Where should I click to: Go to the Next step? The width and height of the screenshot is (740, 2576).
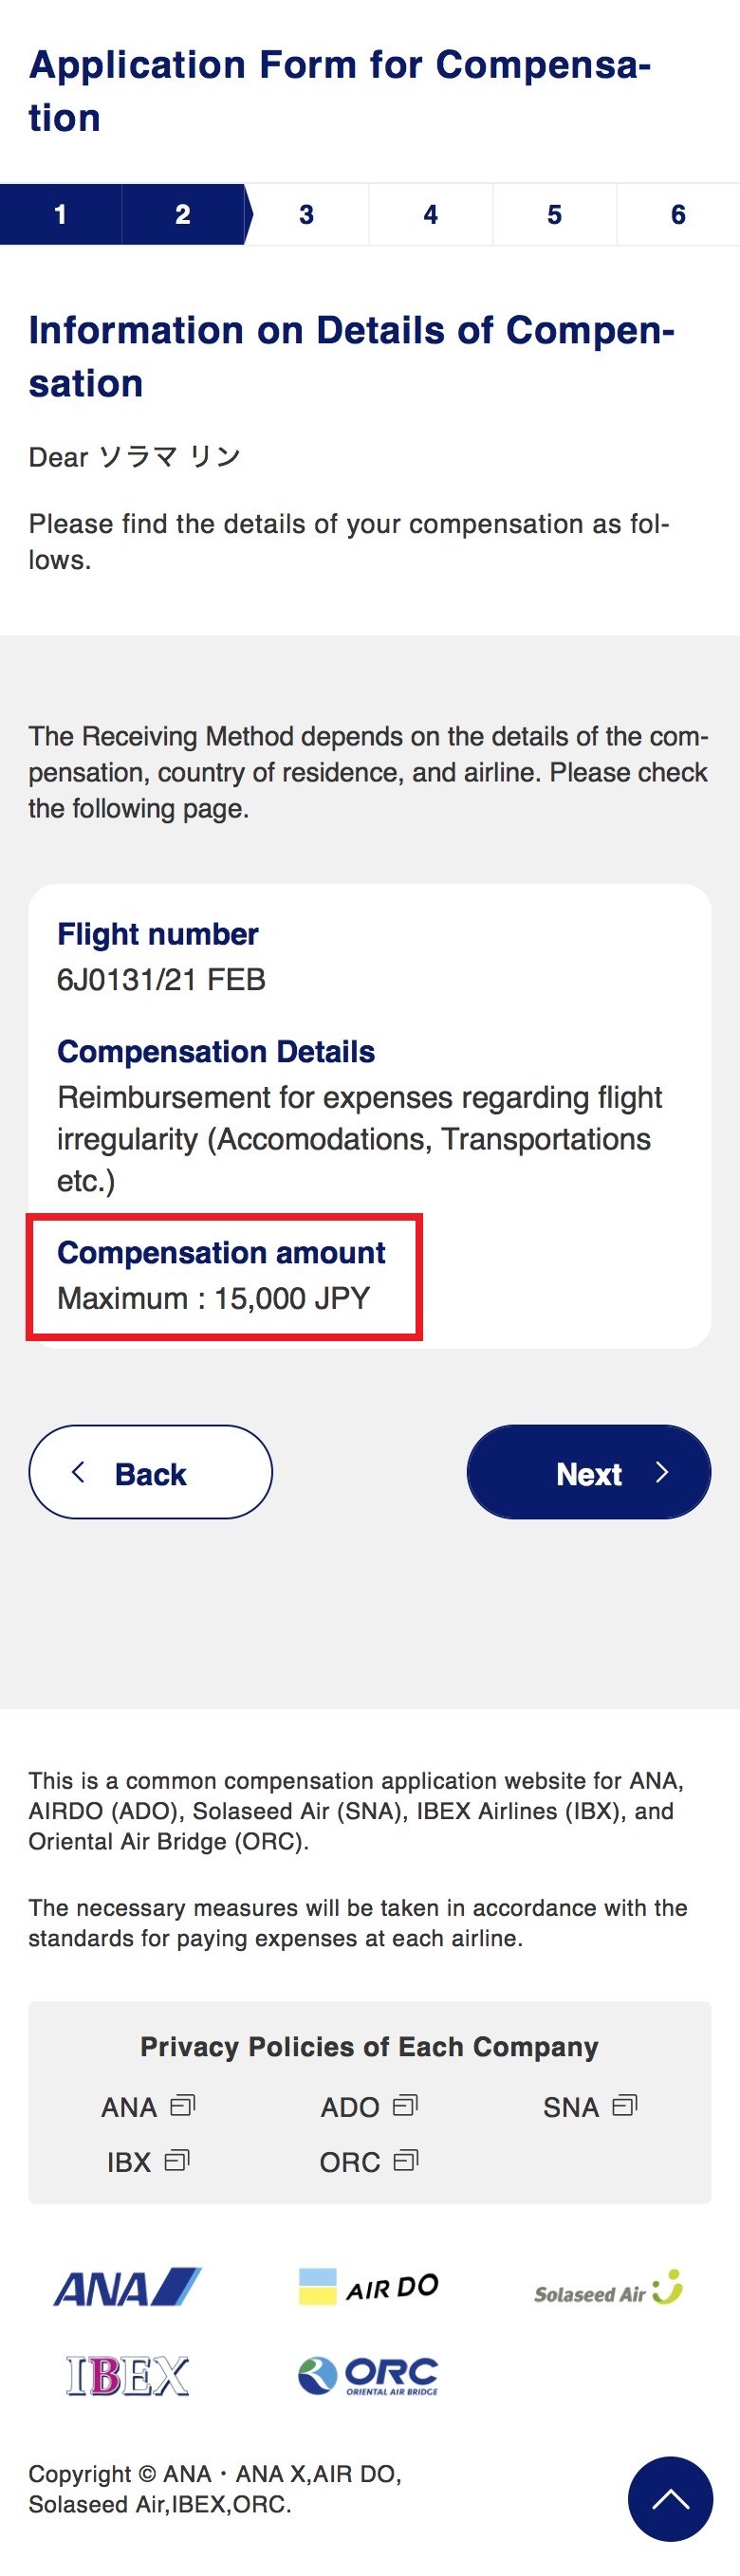589,1472
